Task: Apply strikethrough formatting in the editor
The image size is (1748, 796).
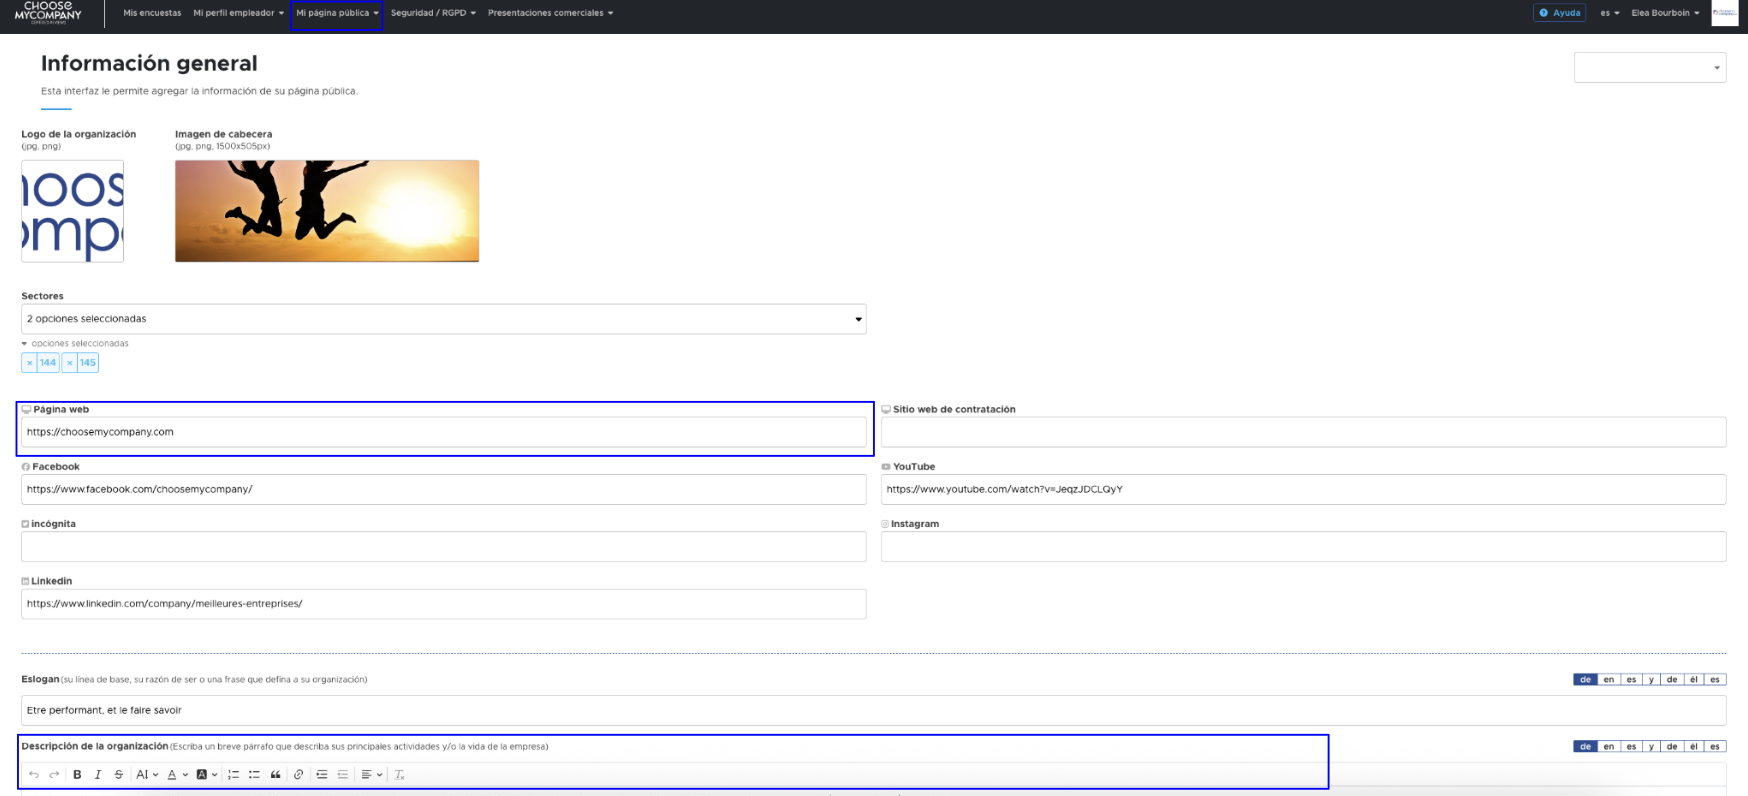Action: (119, 775)
